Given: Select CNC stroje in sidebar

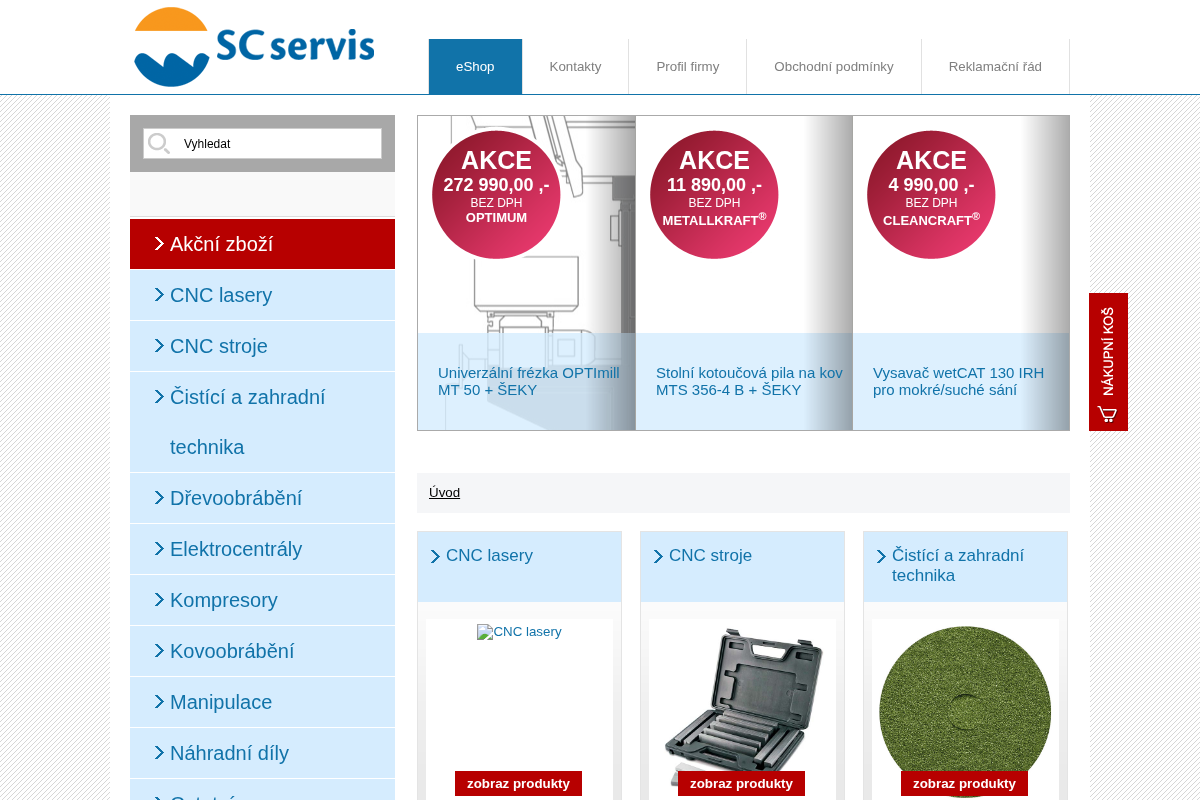Looking at the screenshot, I should (262, 346).
